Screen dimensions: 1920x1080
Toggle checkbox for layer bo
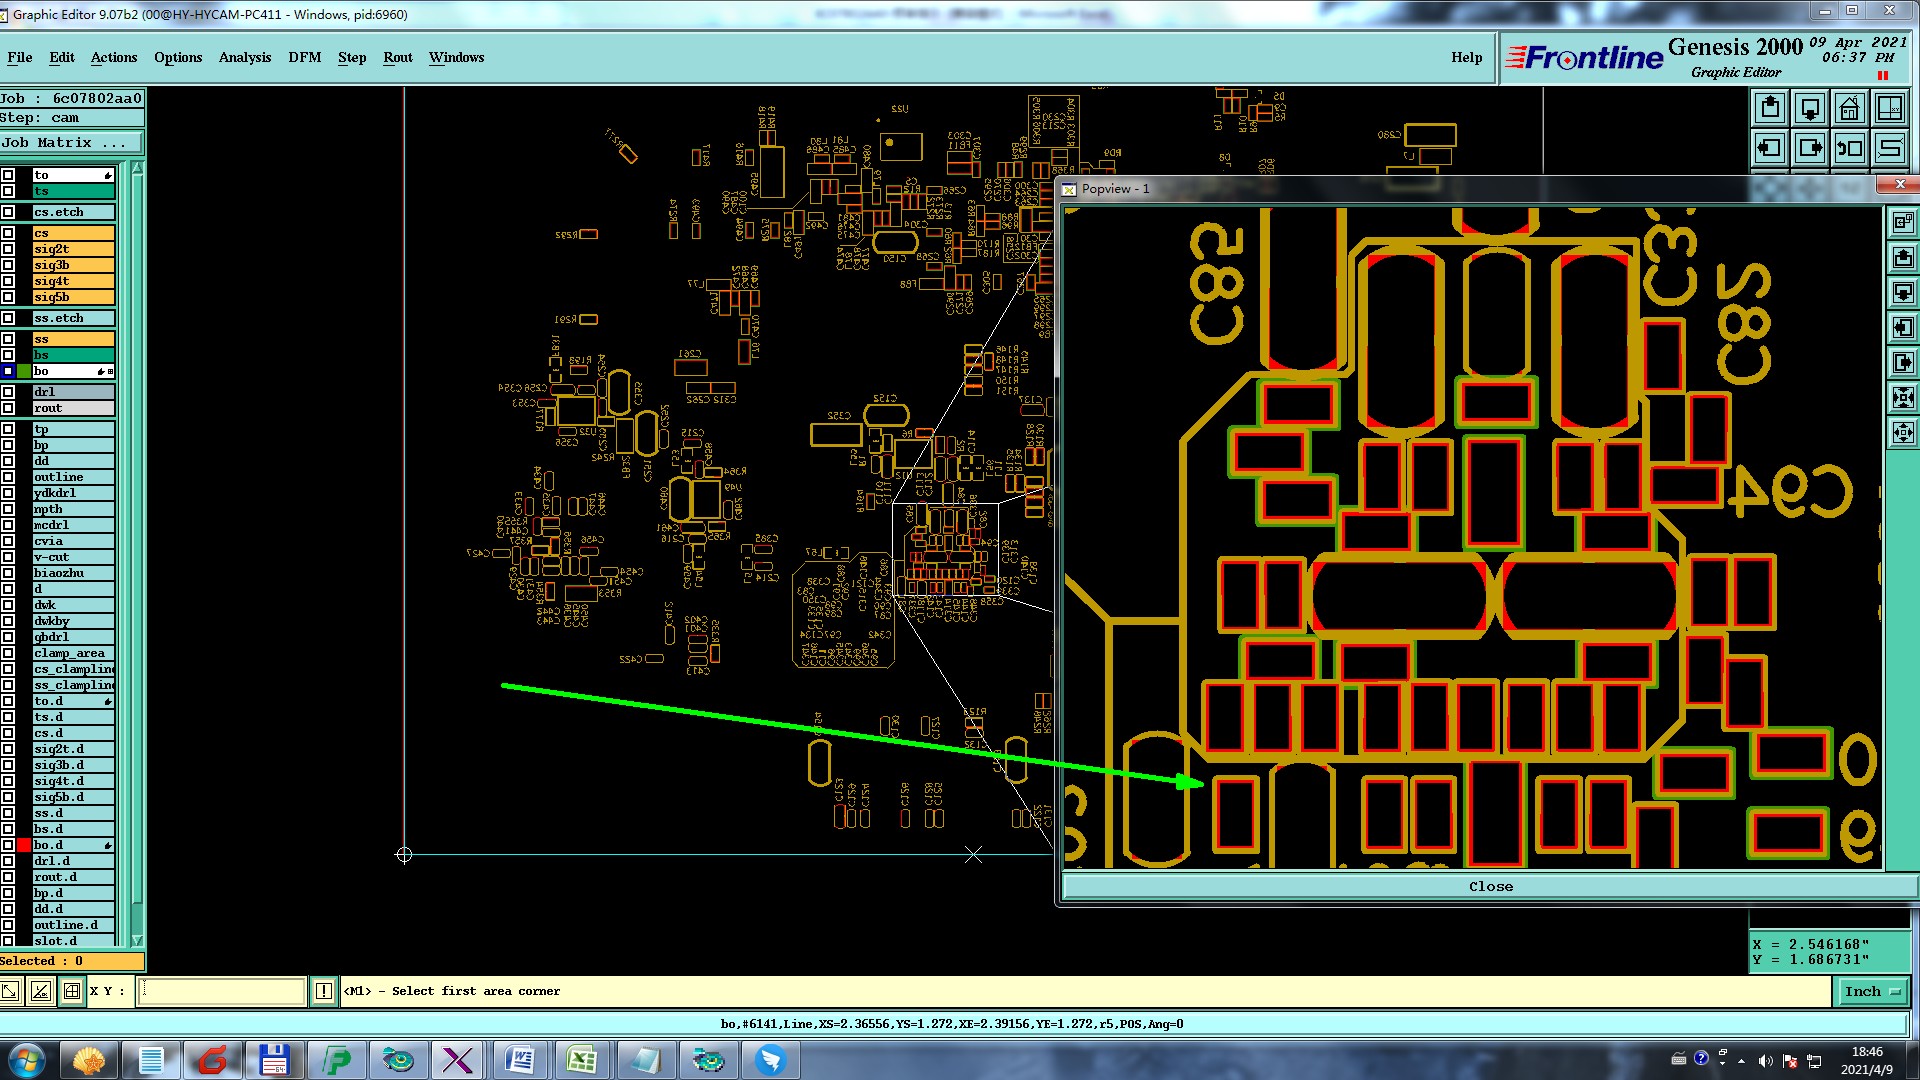click(x=8, y=371)
